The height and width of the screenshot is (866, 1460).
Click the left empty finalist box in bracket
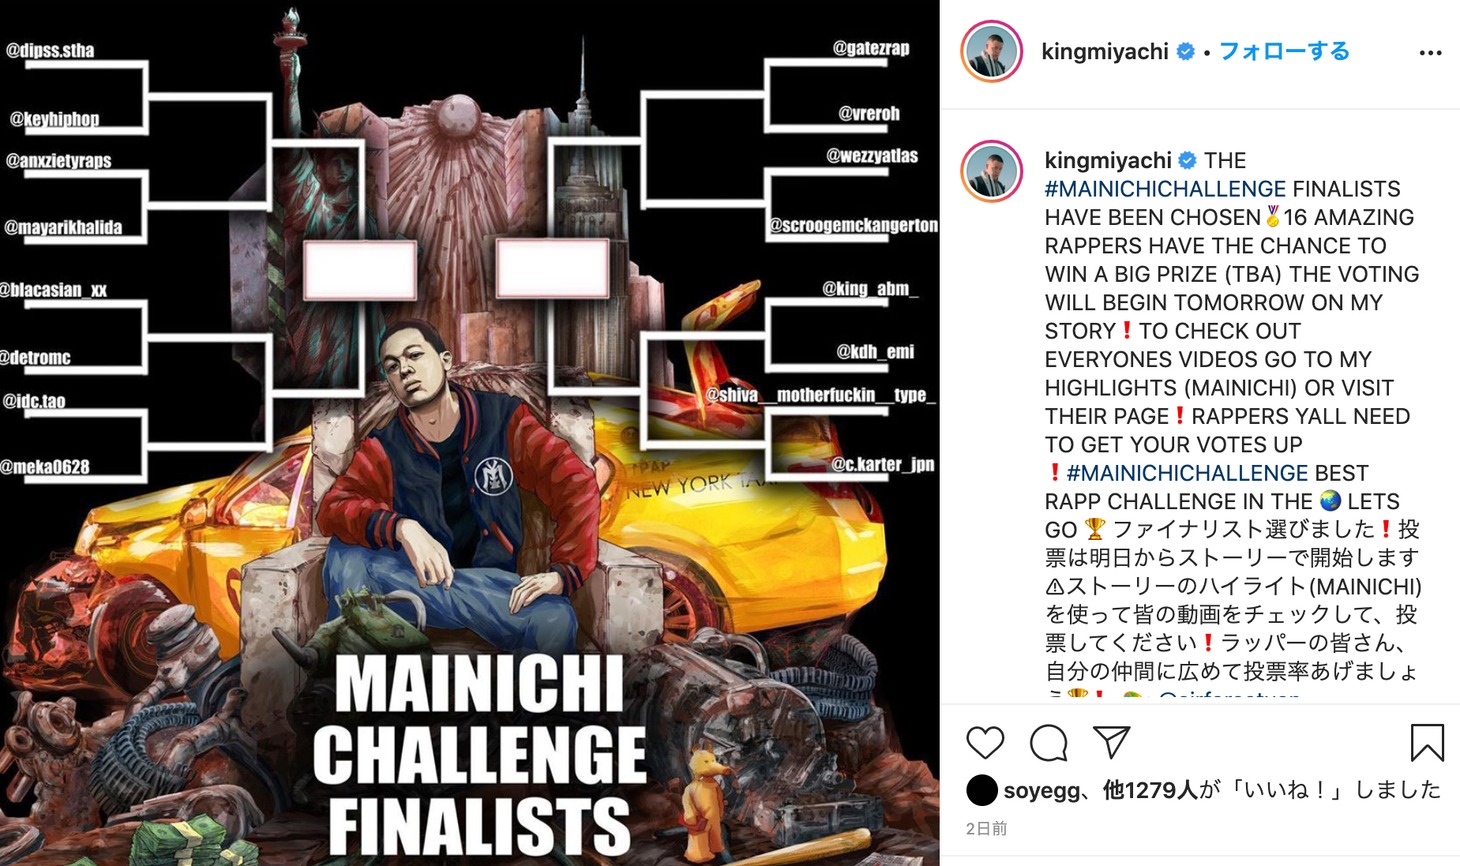pyautogui.click(x=360, y=270)
